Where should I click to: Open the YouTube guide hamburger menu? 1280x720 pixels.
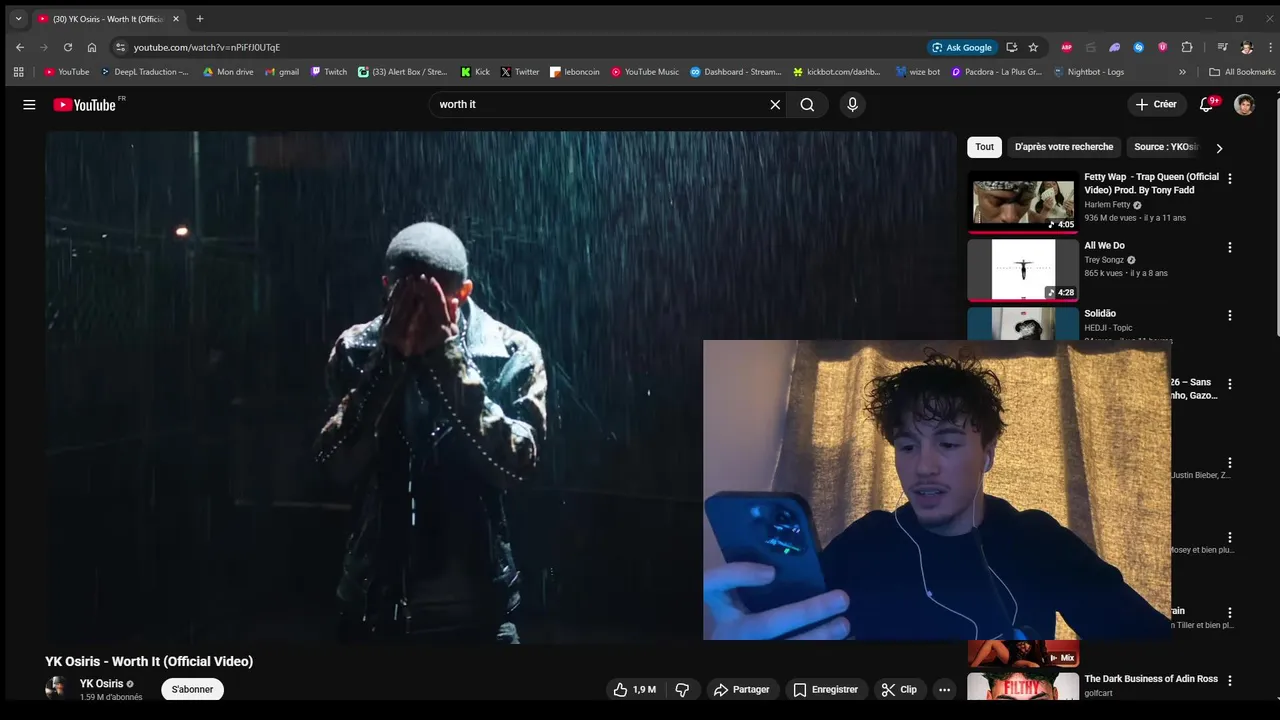click(x=29, y=105)
